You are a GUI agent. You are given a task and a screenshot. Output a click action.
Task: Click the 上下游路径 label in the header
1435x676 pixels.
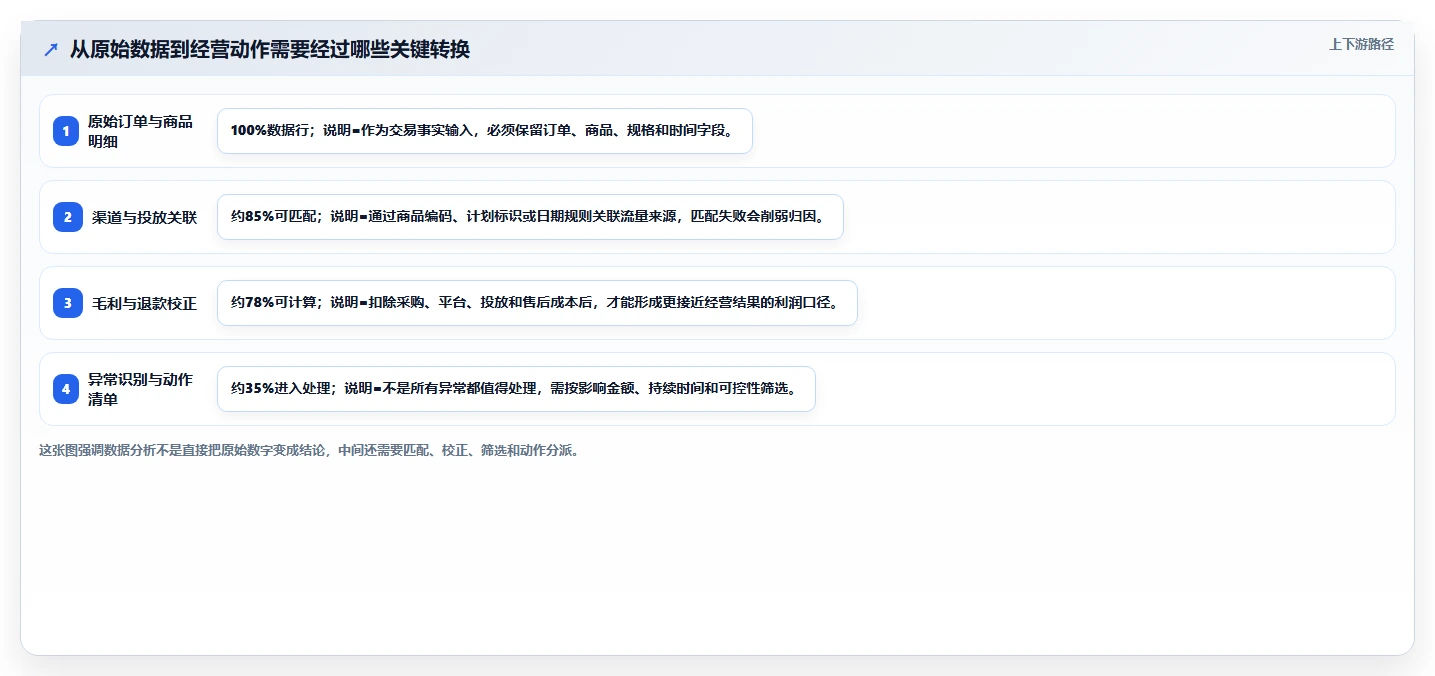pos(1361,44)
